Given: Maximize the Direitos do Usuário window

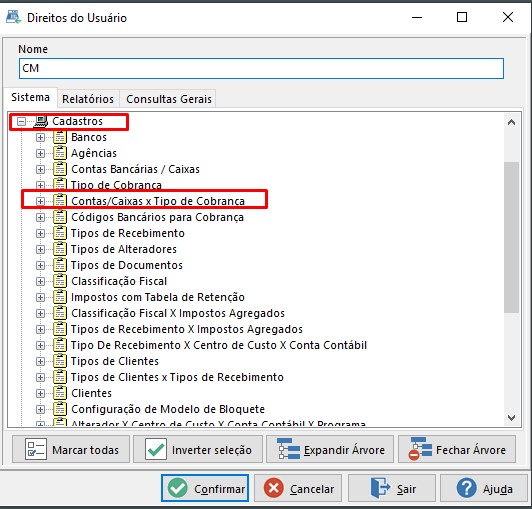Looking at the screenshot, I should [x=462, y=17].
